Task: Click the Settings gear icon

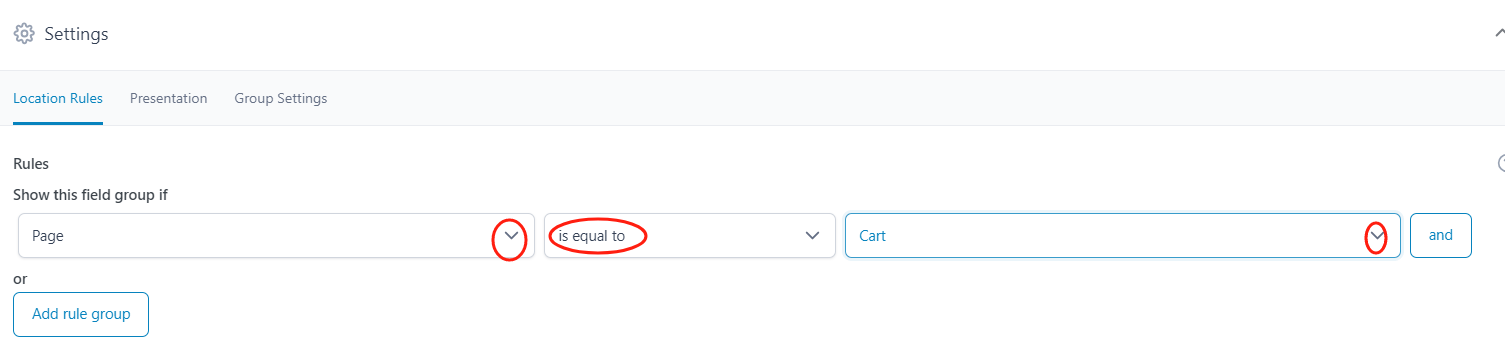Action: pos(25,34)
